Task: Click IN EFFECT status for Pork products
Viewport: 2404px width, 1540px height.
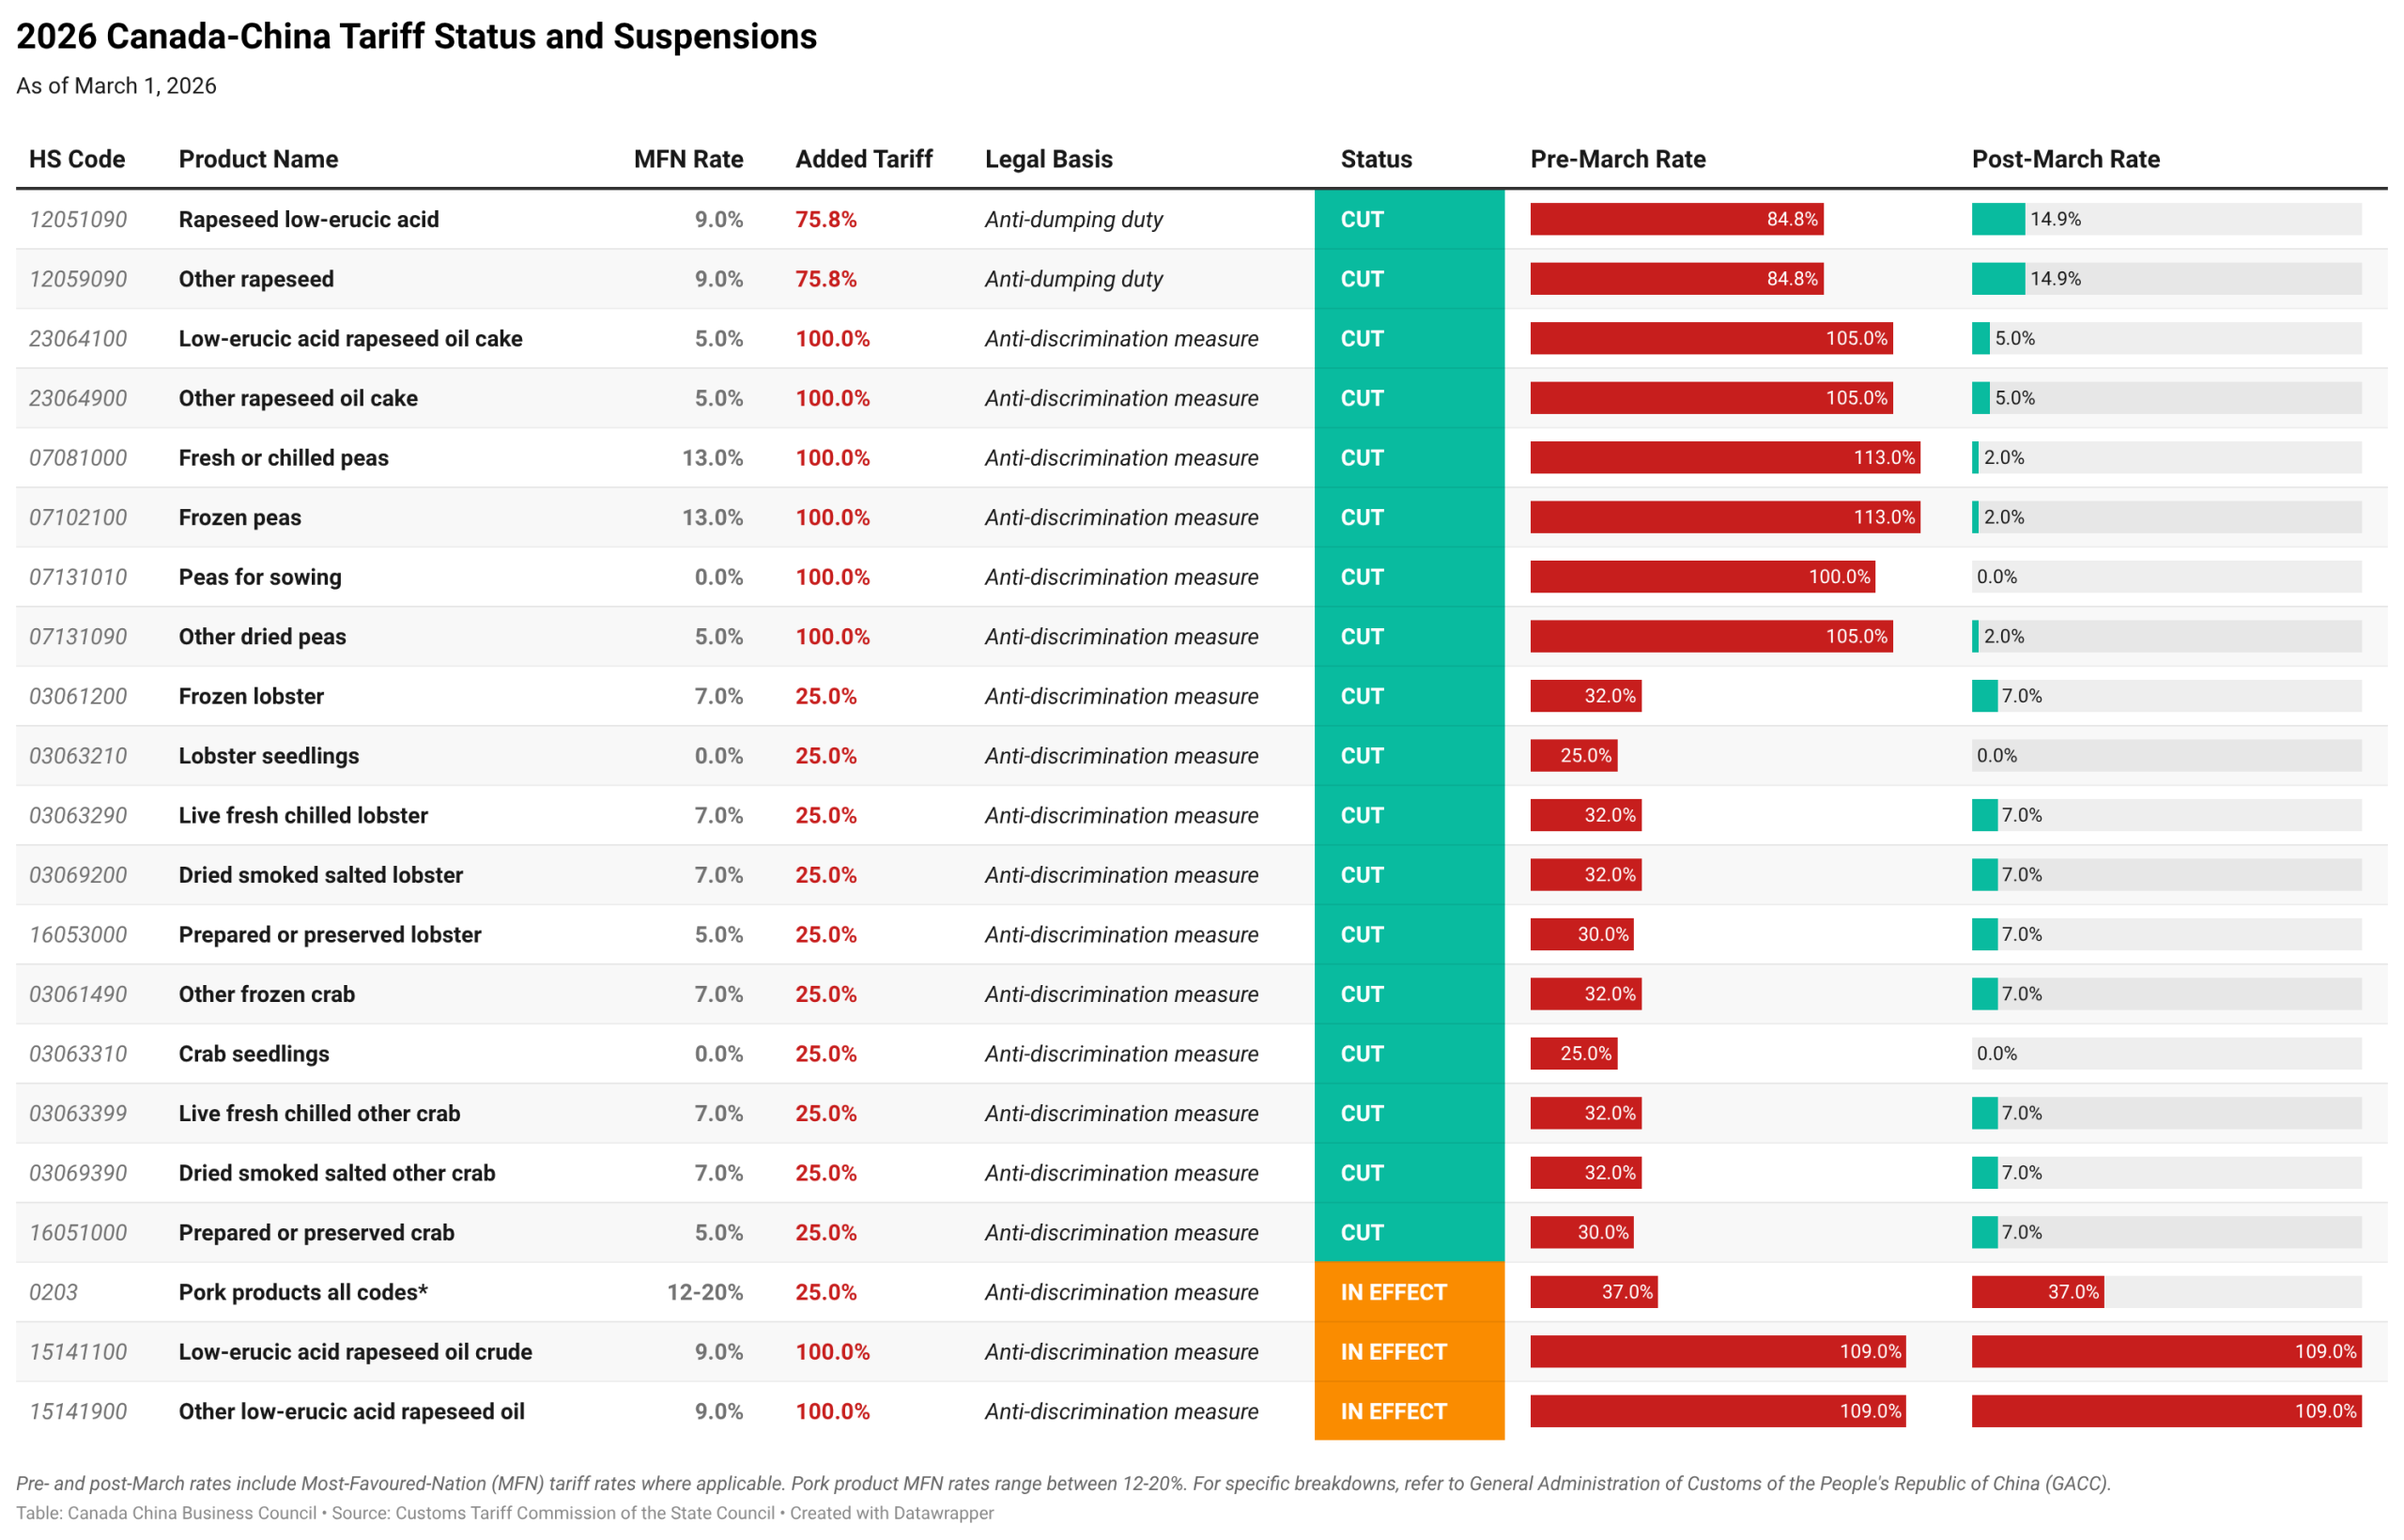Action: 1393,1292
